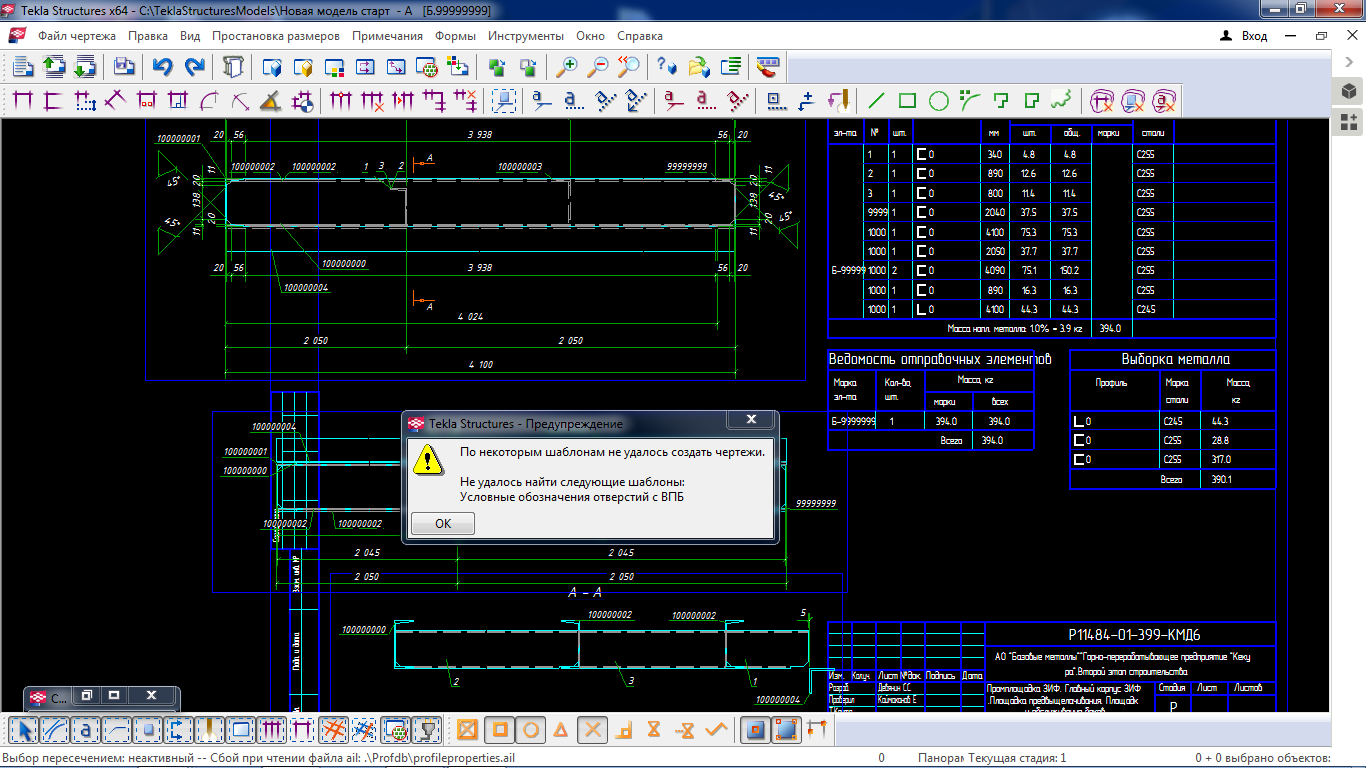Toggle snap to center points circle
The image size is (1366, 768).
tap(531, 730)
